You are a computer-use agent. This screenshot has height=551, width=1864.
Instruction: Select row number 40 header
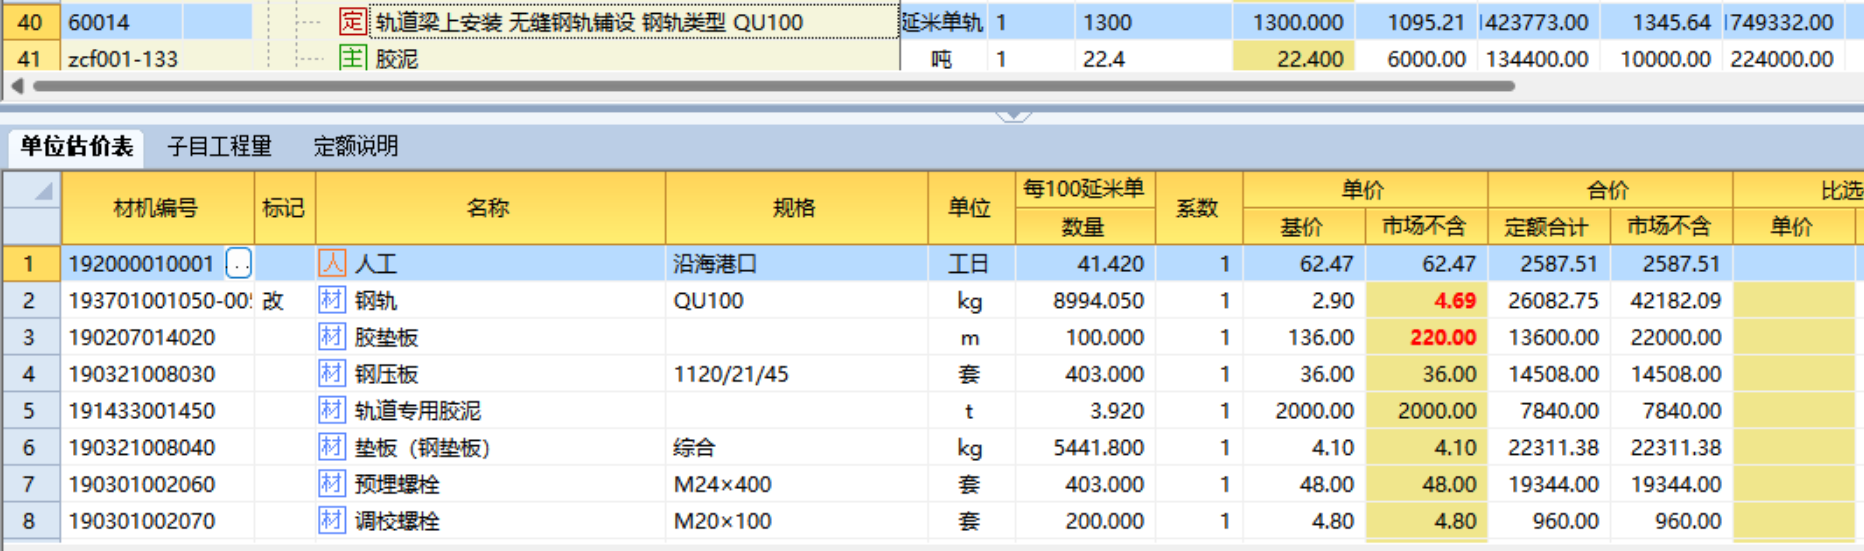[x=30, y=21]
